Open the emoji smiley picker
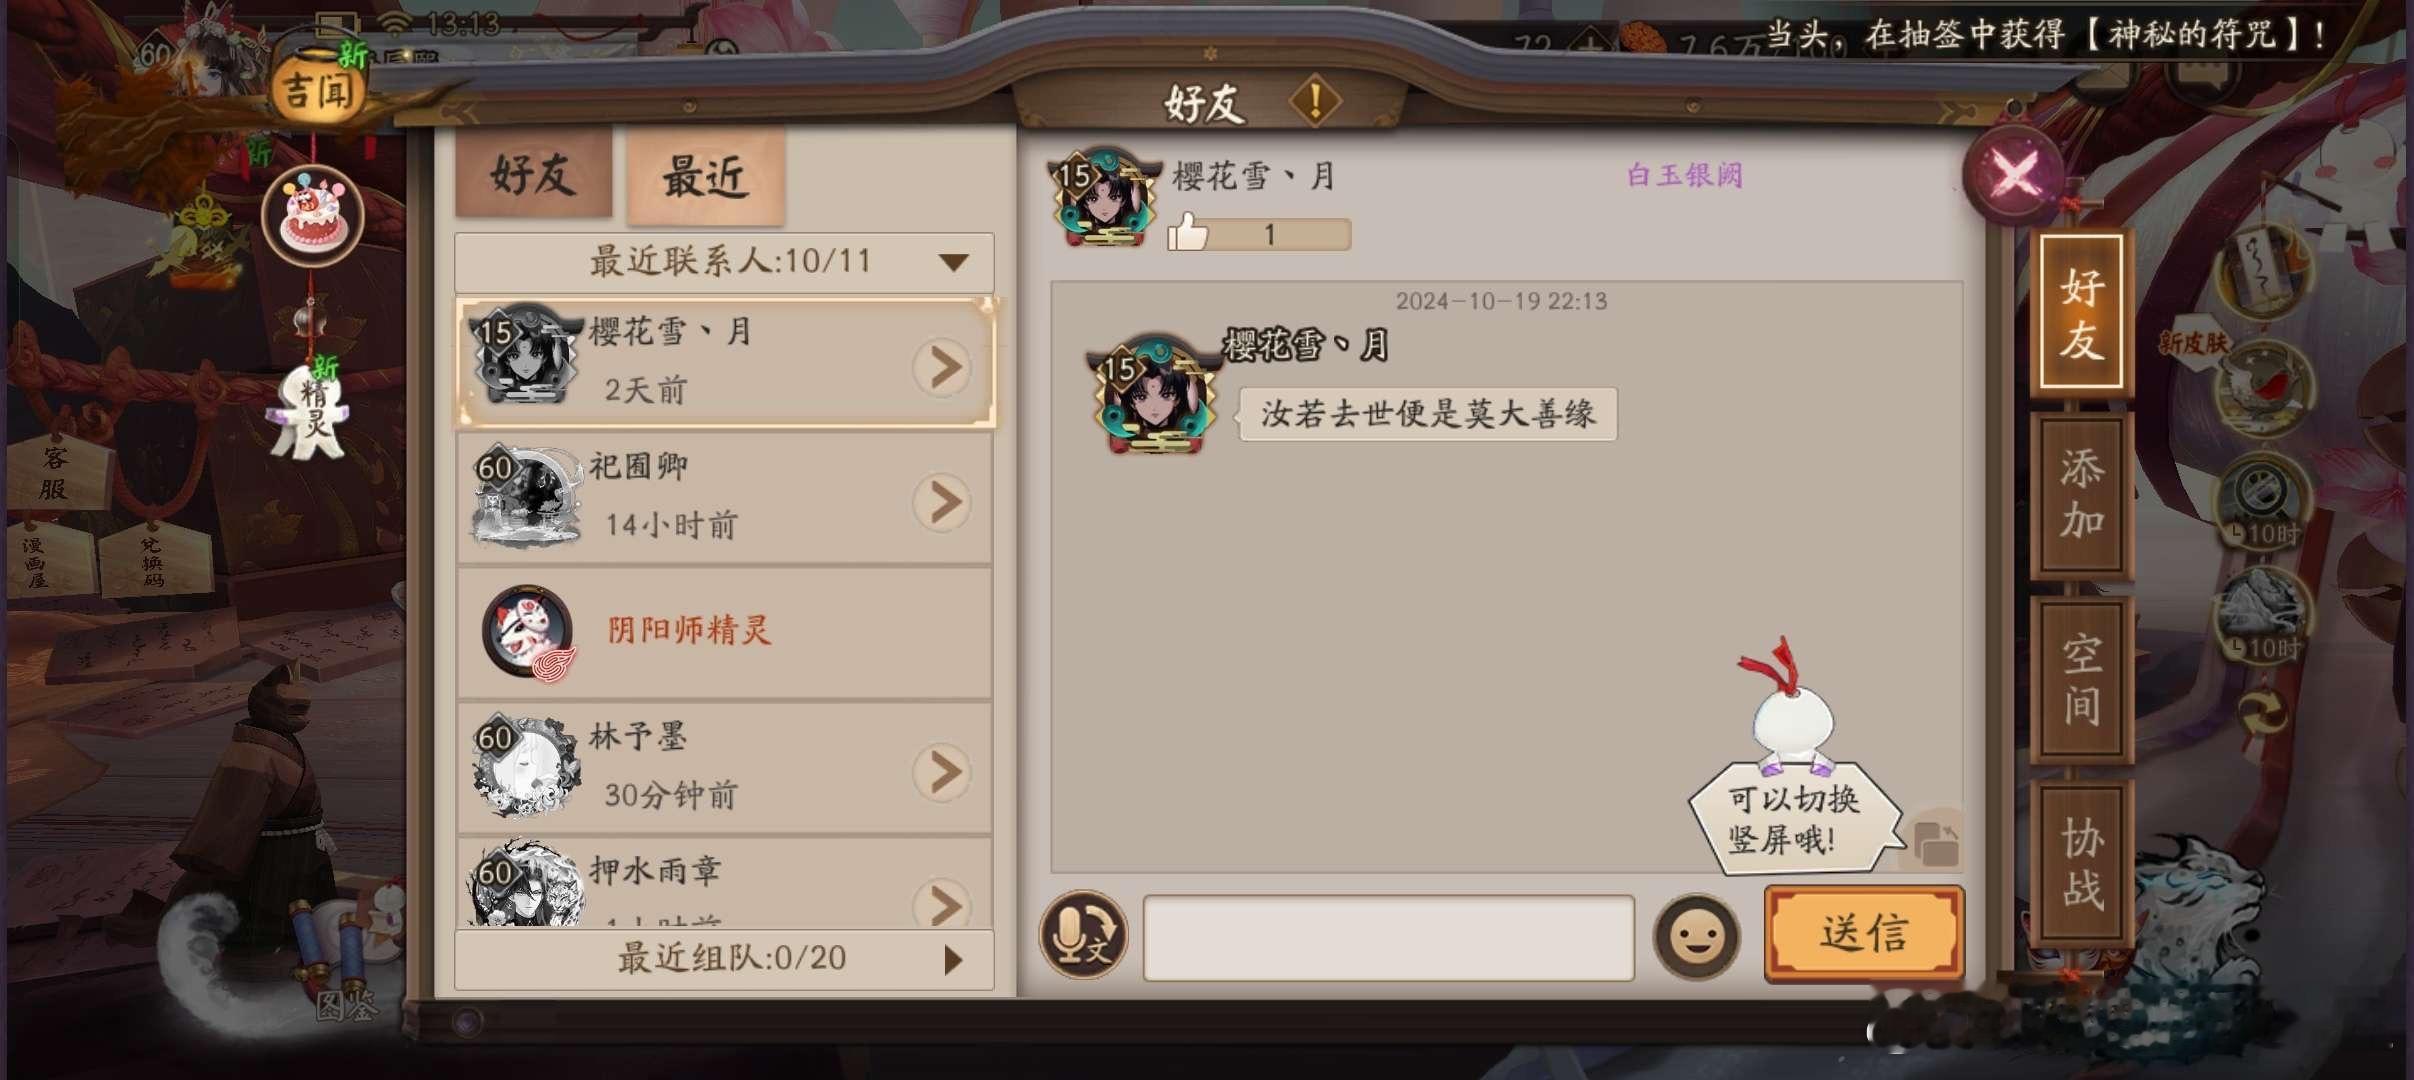 coord(1697,937)
